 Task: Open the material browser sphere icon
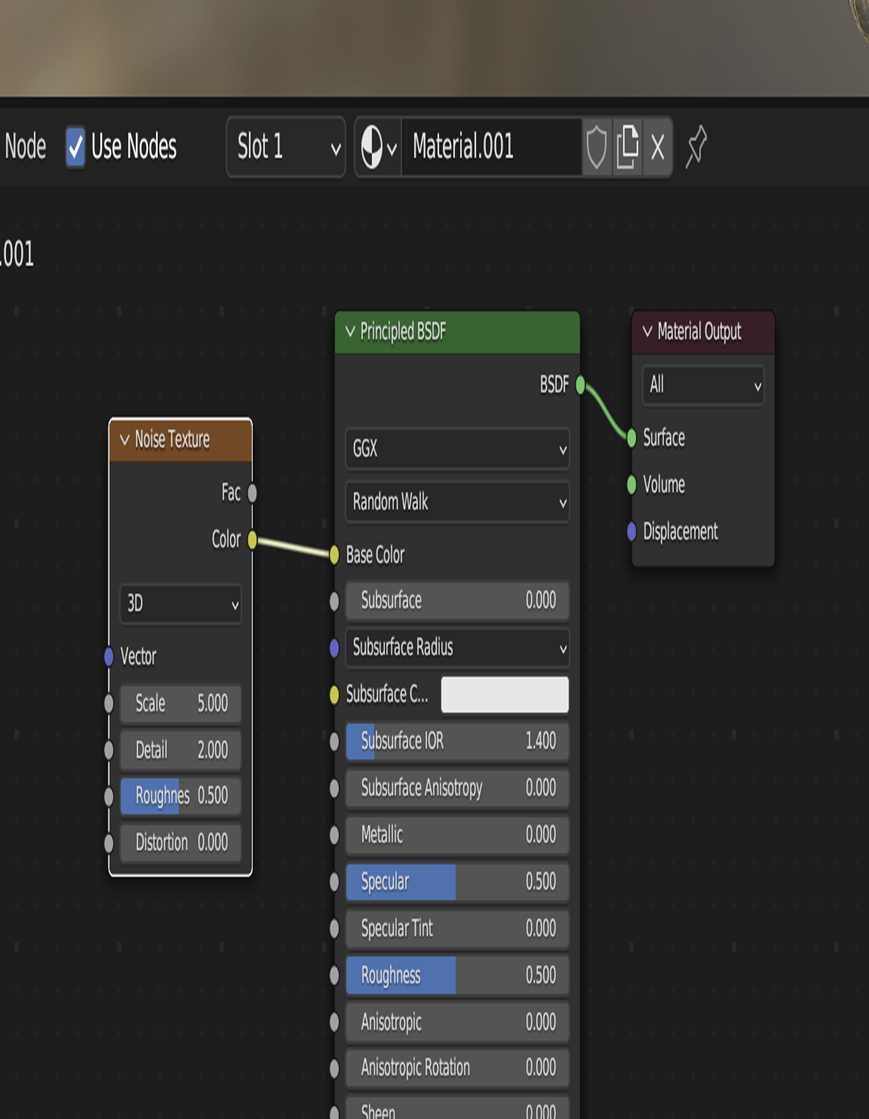click(370, 147)
